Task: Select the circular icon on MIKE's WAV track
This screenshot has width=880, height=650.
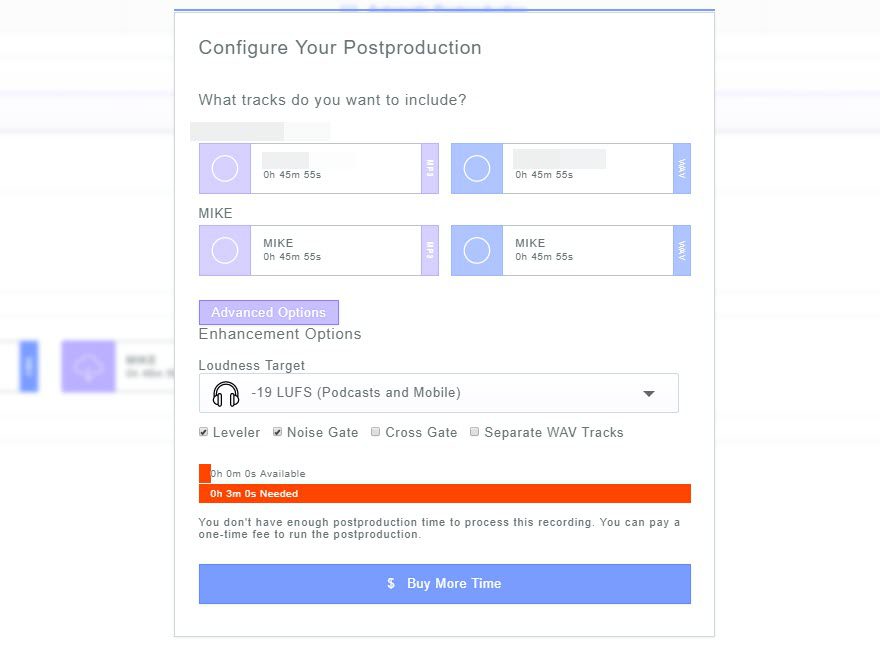Action: tap(477, 250)
